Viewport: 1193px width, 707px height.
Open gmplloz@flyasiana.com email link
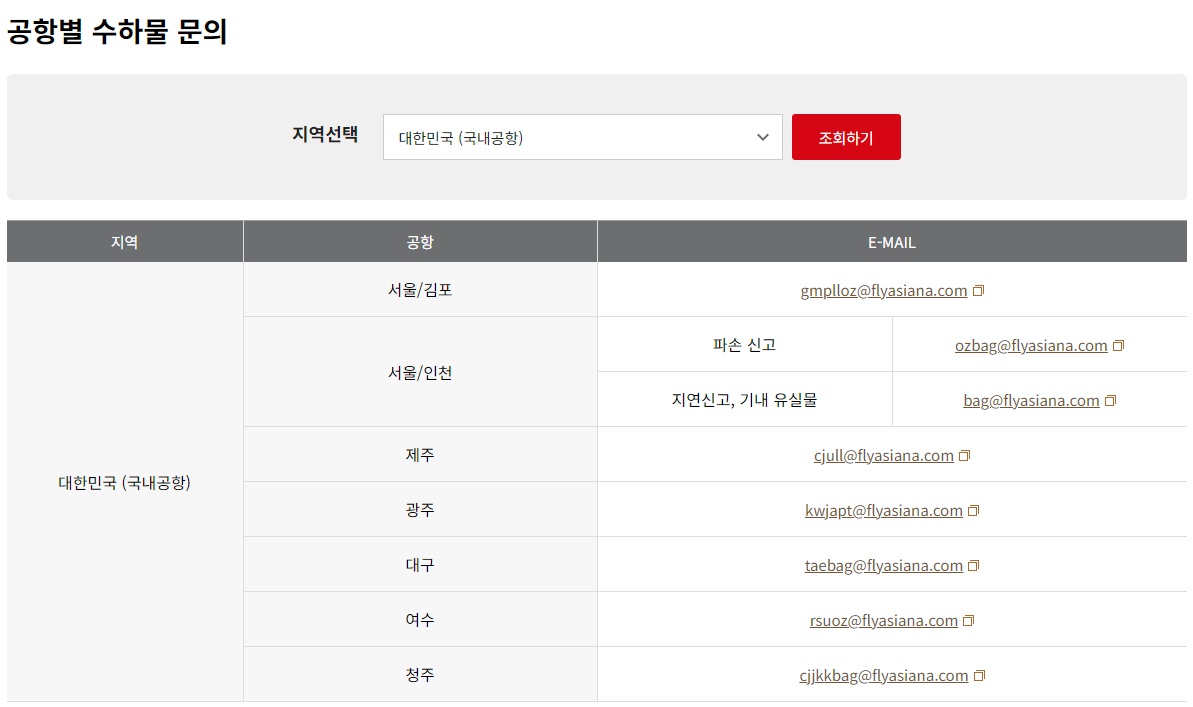click(883, 291)
